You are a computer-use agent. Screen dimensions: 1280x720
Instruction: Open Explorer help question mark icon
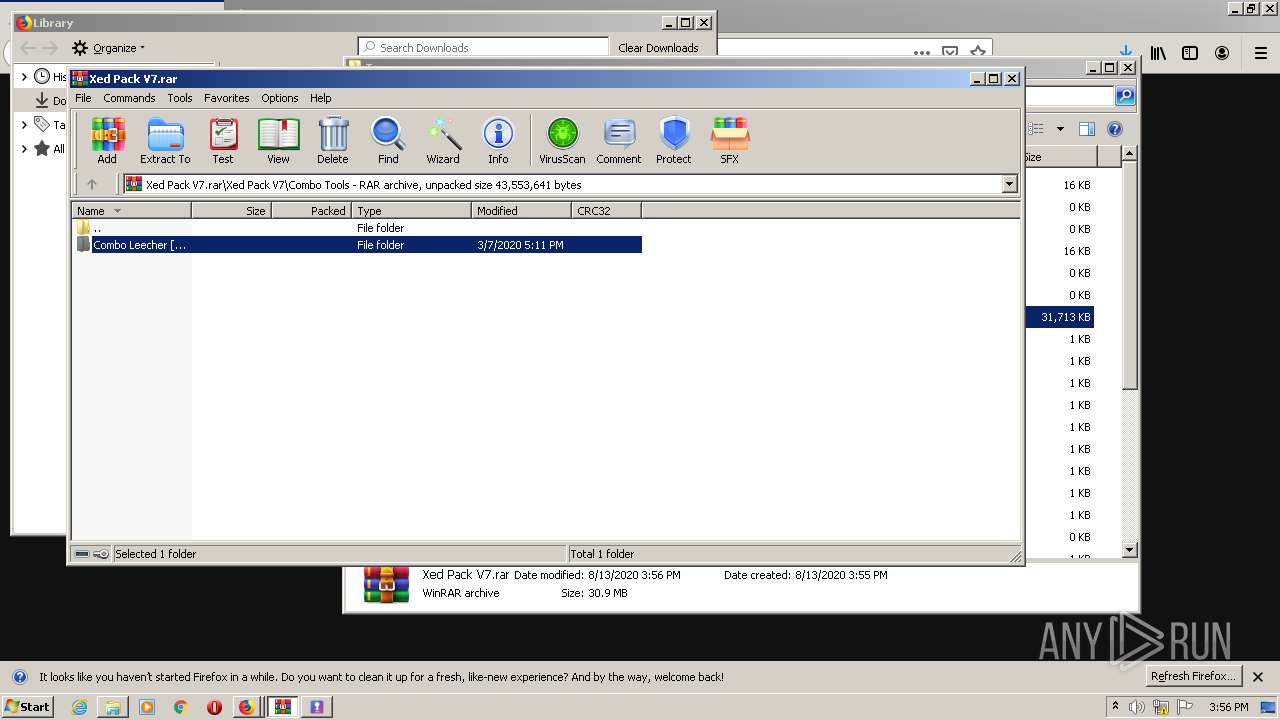pyautogui.click(x=1115, y=129)
